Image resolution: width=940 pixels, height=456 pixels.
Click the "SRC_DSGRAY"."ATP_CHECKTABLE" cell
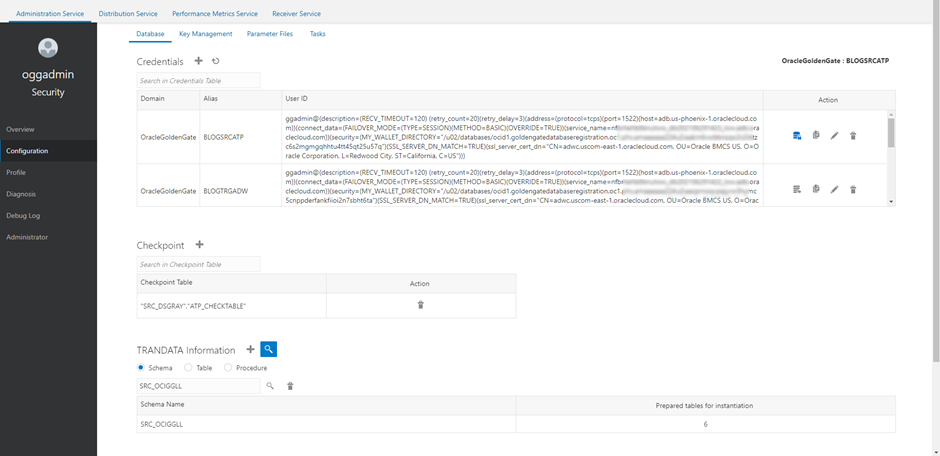pyautogui.click(x=231, y=306)
